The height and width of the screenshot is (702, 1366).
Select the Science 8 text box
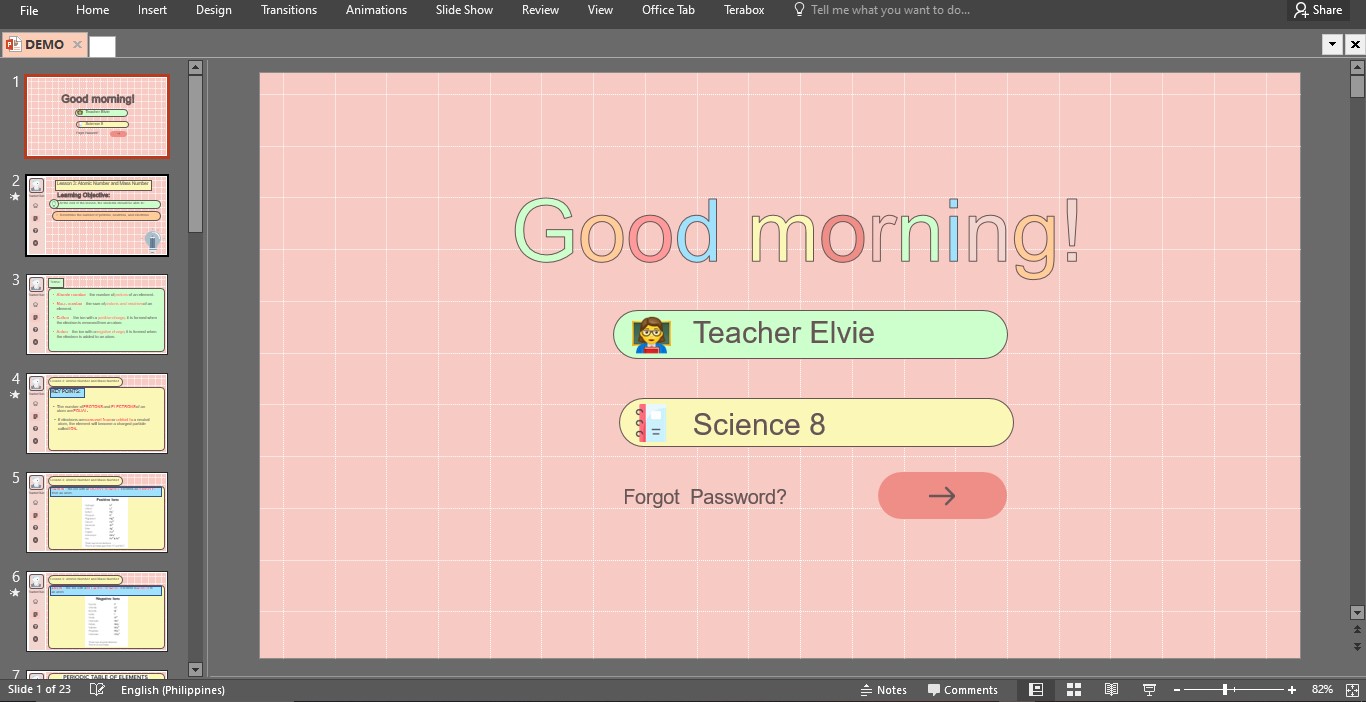pyautogui.click(x=816, y=422)
